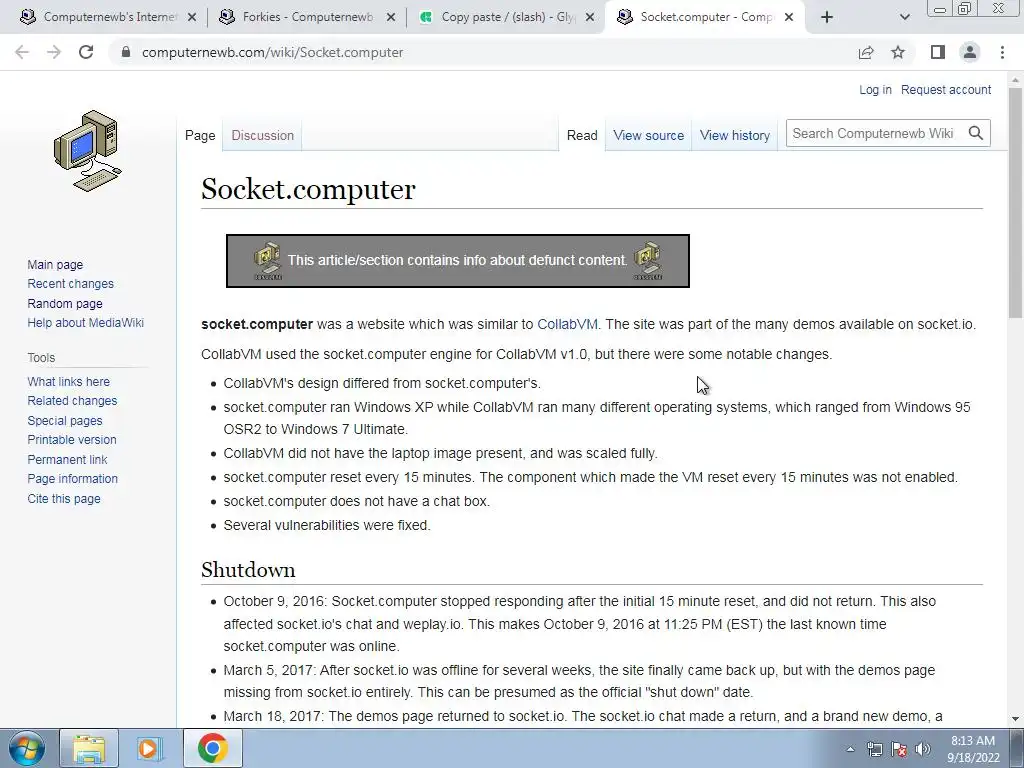Open the side panel icon in Chrome toolbar

pyautogui.click(x=938, y=52)
